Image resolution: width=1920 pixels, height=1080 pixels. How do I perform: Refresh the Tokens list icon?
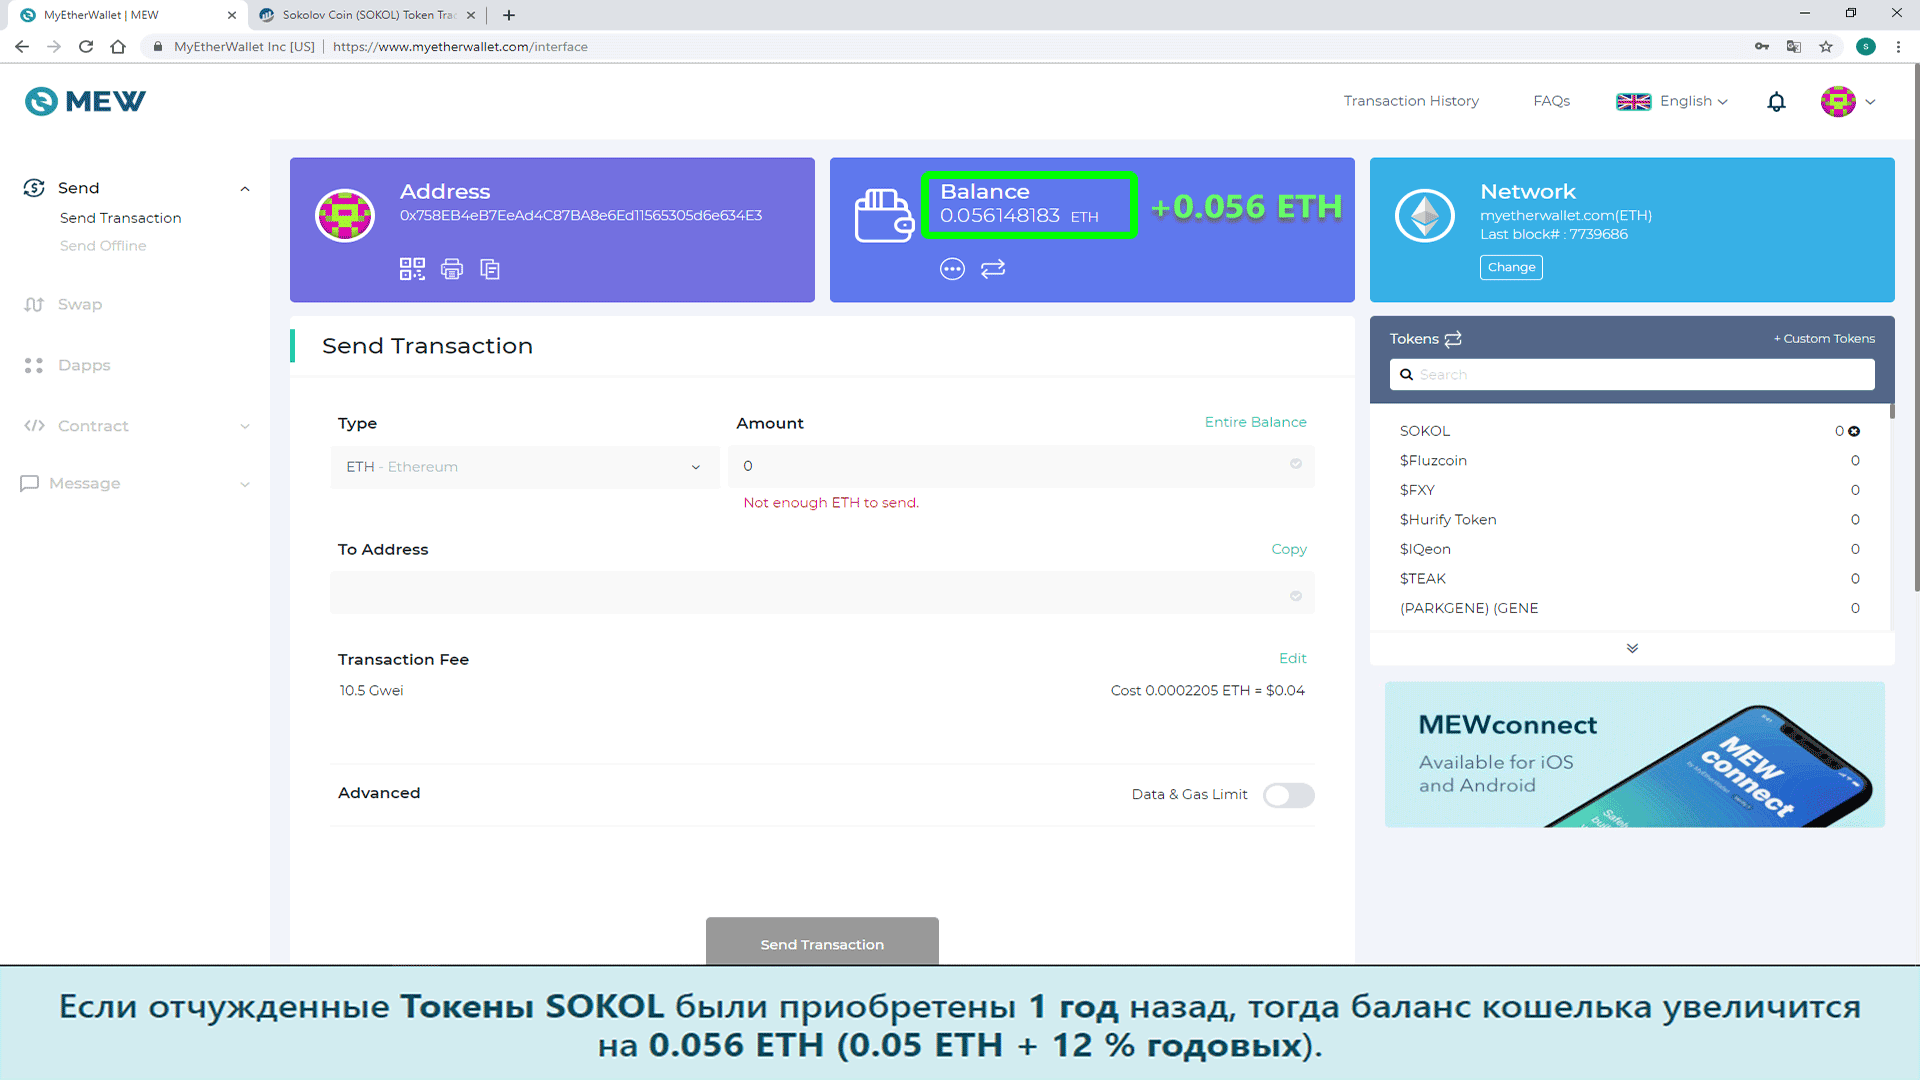click(1453, 339)
